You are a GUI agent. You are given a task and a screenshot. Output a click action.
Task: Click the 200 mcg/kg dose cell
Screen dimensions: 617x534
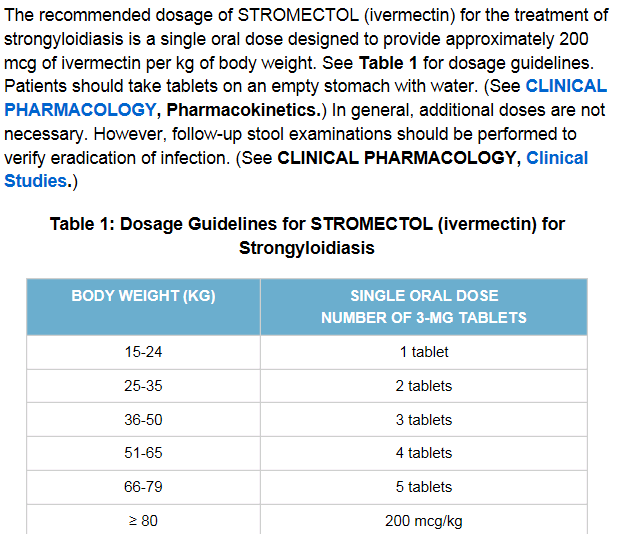pos(423,521)
